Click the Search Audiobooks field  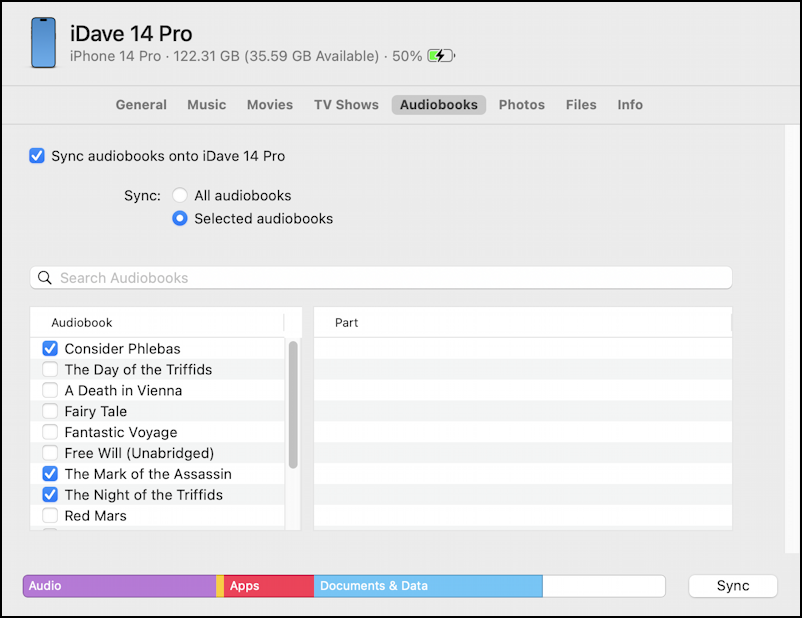(381, 278)
